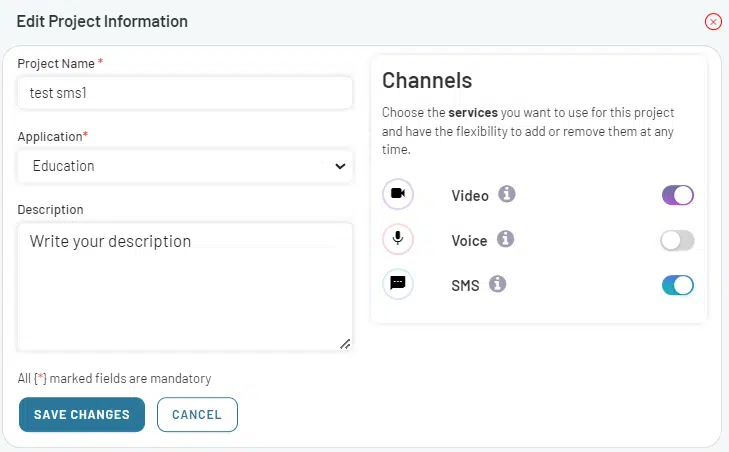Click into the Description text area

tap(185, 286)
